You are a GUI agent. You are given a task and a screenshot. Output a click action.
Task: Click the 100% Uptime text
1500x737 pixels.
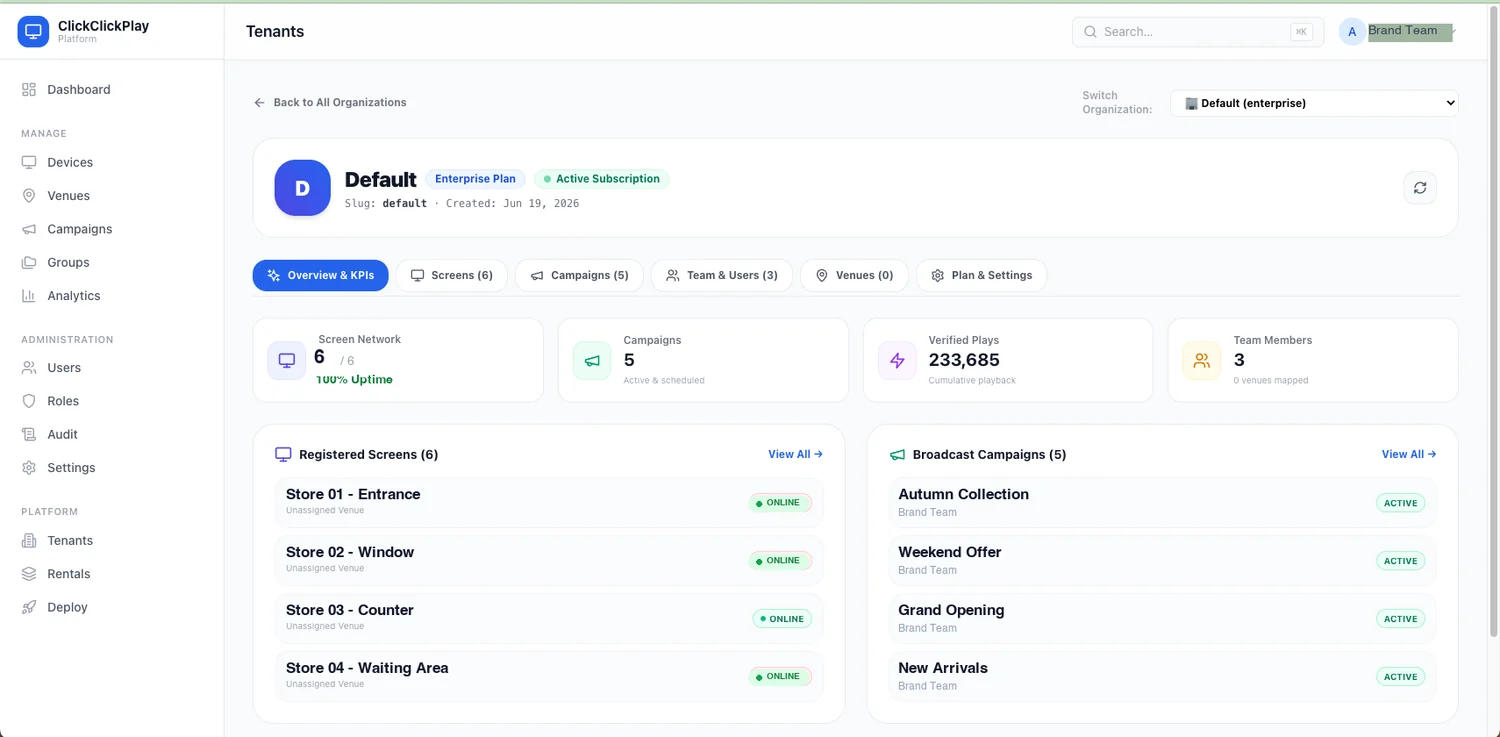pyautogui.click(x=354, y=380)
